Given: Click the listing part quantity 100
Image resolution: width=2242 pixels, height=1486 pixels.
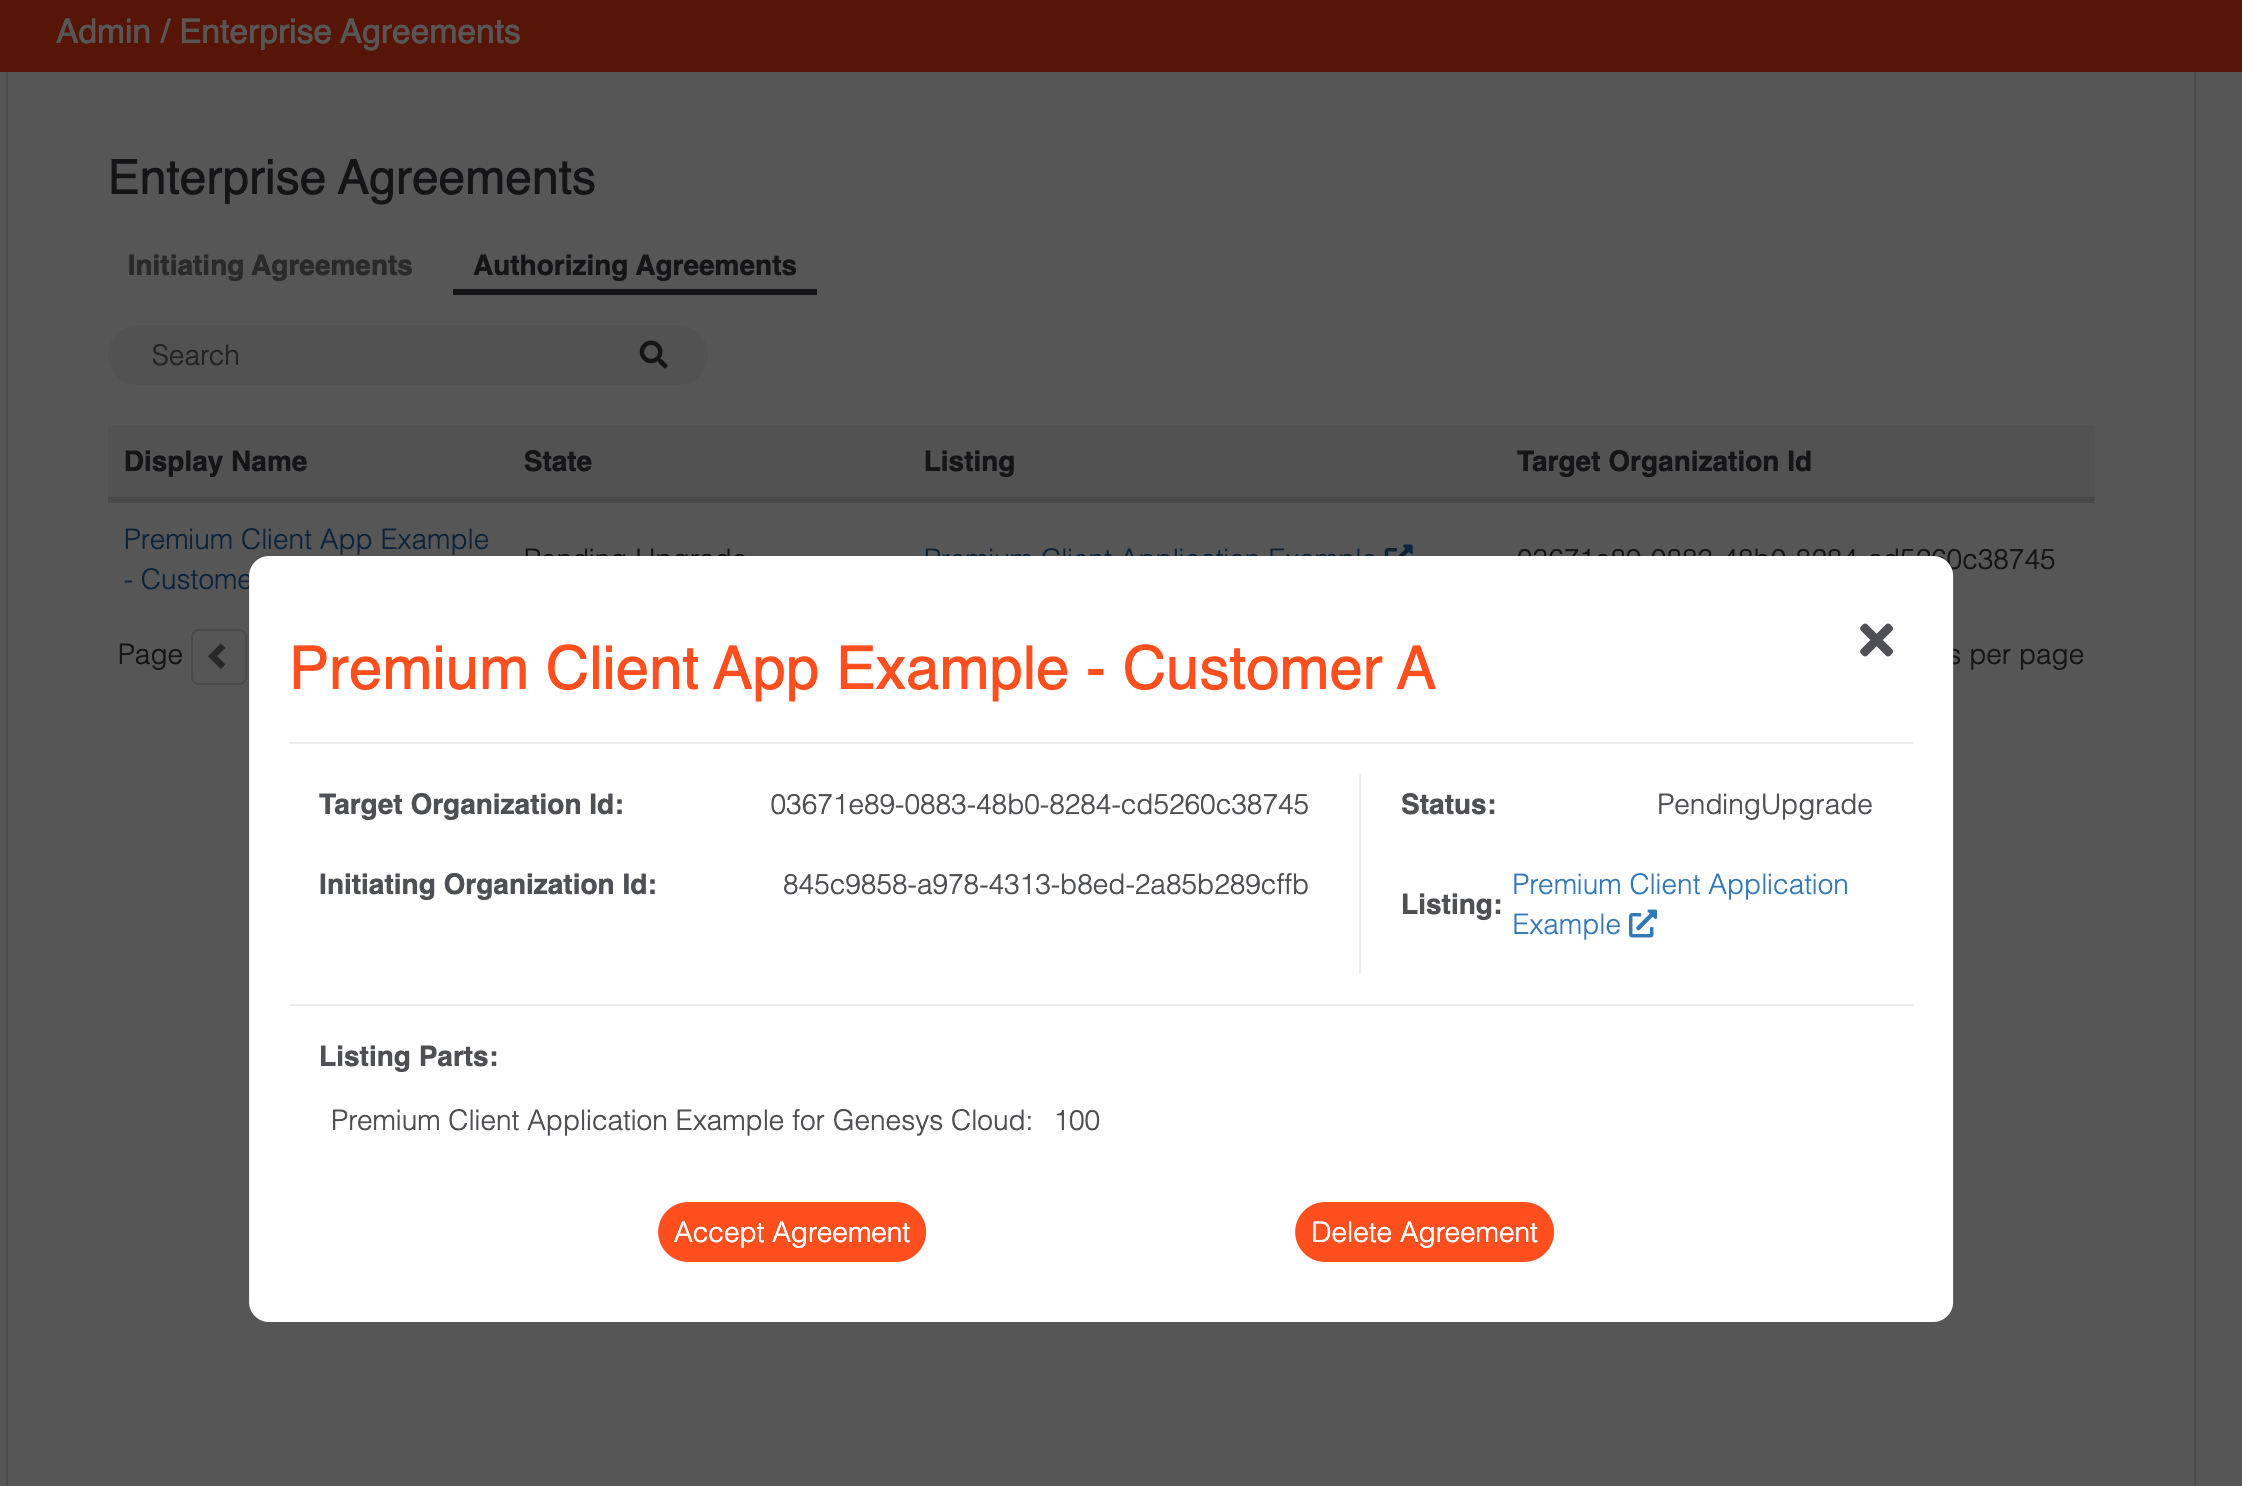Looking at the screenshot, I should 1077,1120.
